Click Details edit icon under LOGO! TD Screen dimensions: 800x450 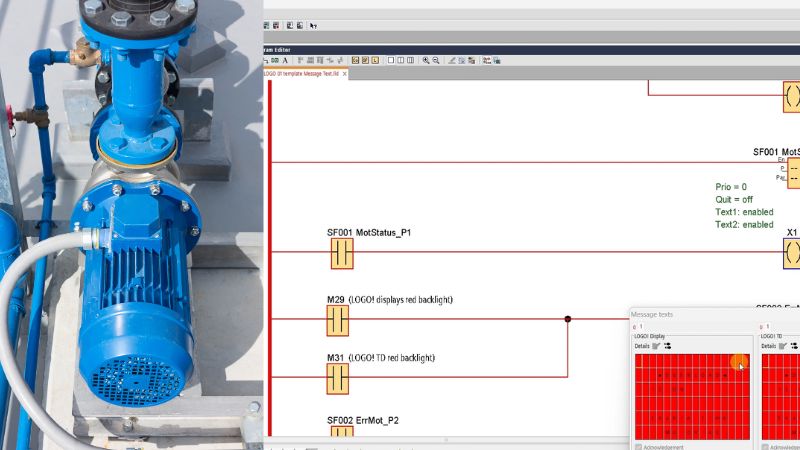pyautogui.click(x=783, y=346)
